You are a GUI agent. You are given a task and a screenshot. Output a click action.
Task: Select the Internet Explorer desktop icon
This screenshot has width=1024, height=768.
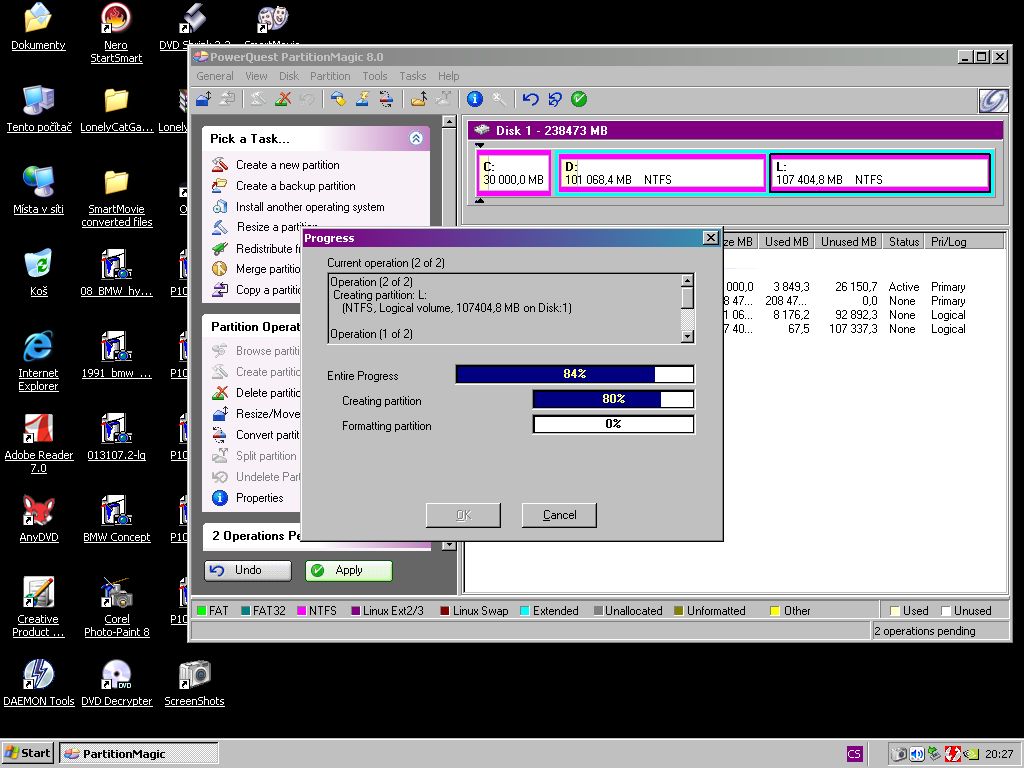click(x=39, y=361)
